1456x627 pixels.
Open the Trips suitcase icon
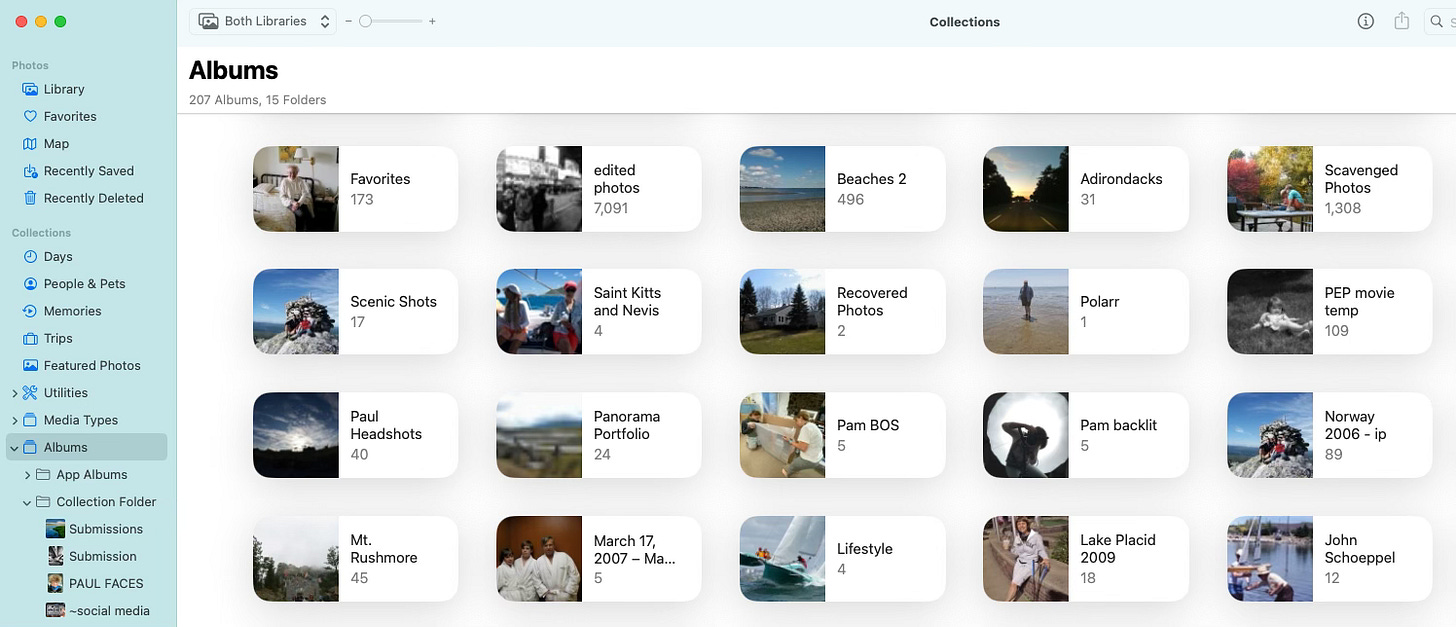click(30, 338)
